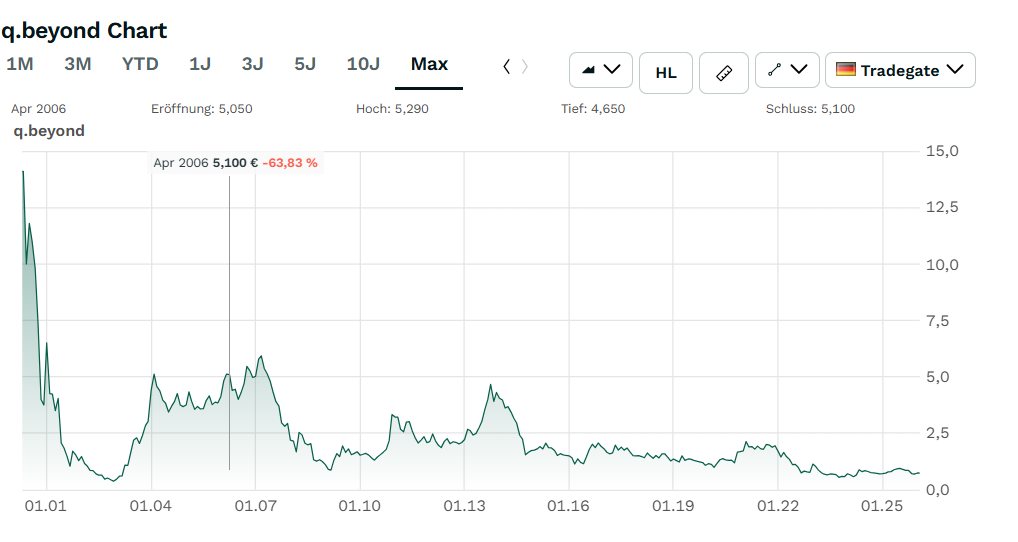Choose the 5J time range
Viewport: 1018px width, 542px height.
[305, 64]
